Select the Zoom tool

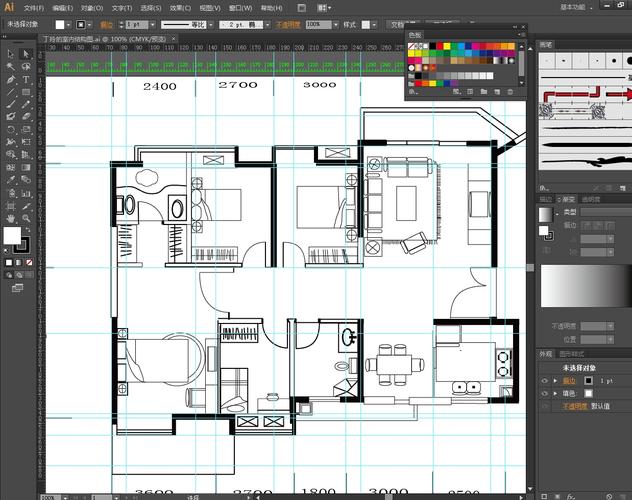coord(26,218)
